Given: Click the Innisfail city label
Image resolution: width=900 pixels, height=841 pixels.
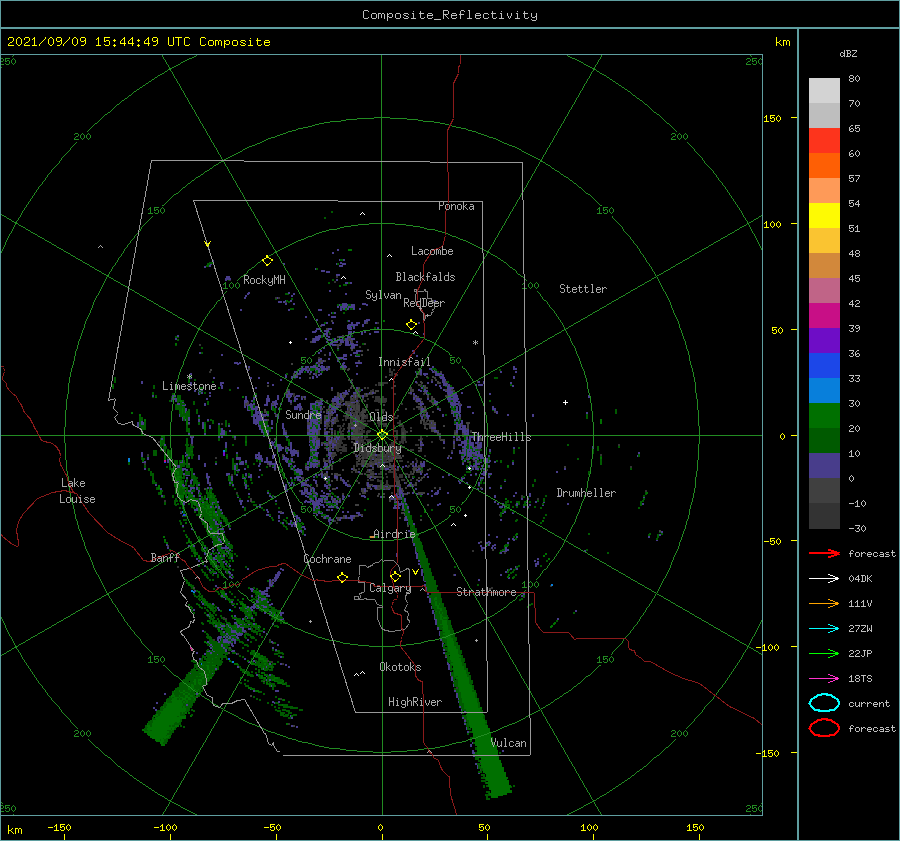Looking at the screenshot, I should click(404, 362).
